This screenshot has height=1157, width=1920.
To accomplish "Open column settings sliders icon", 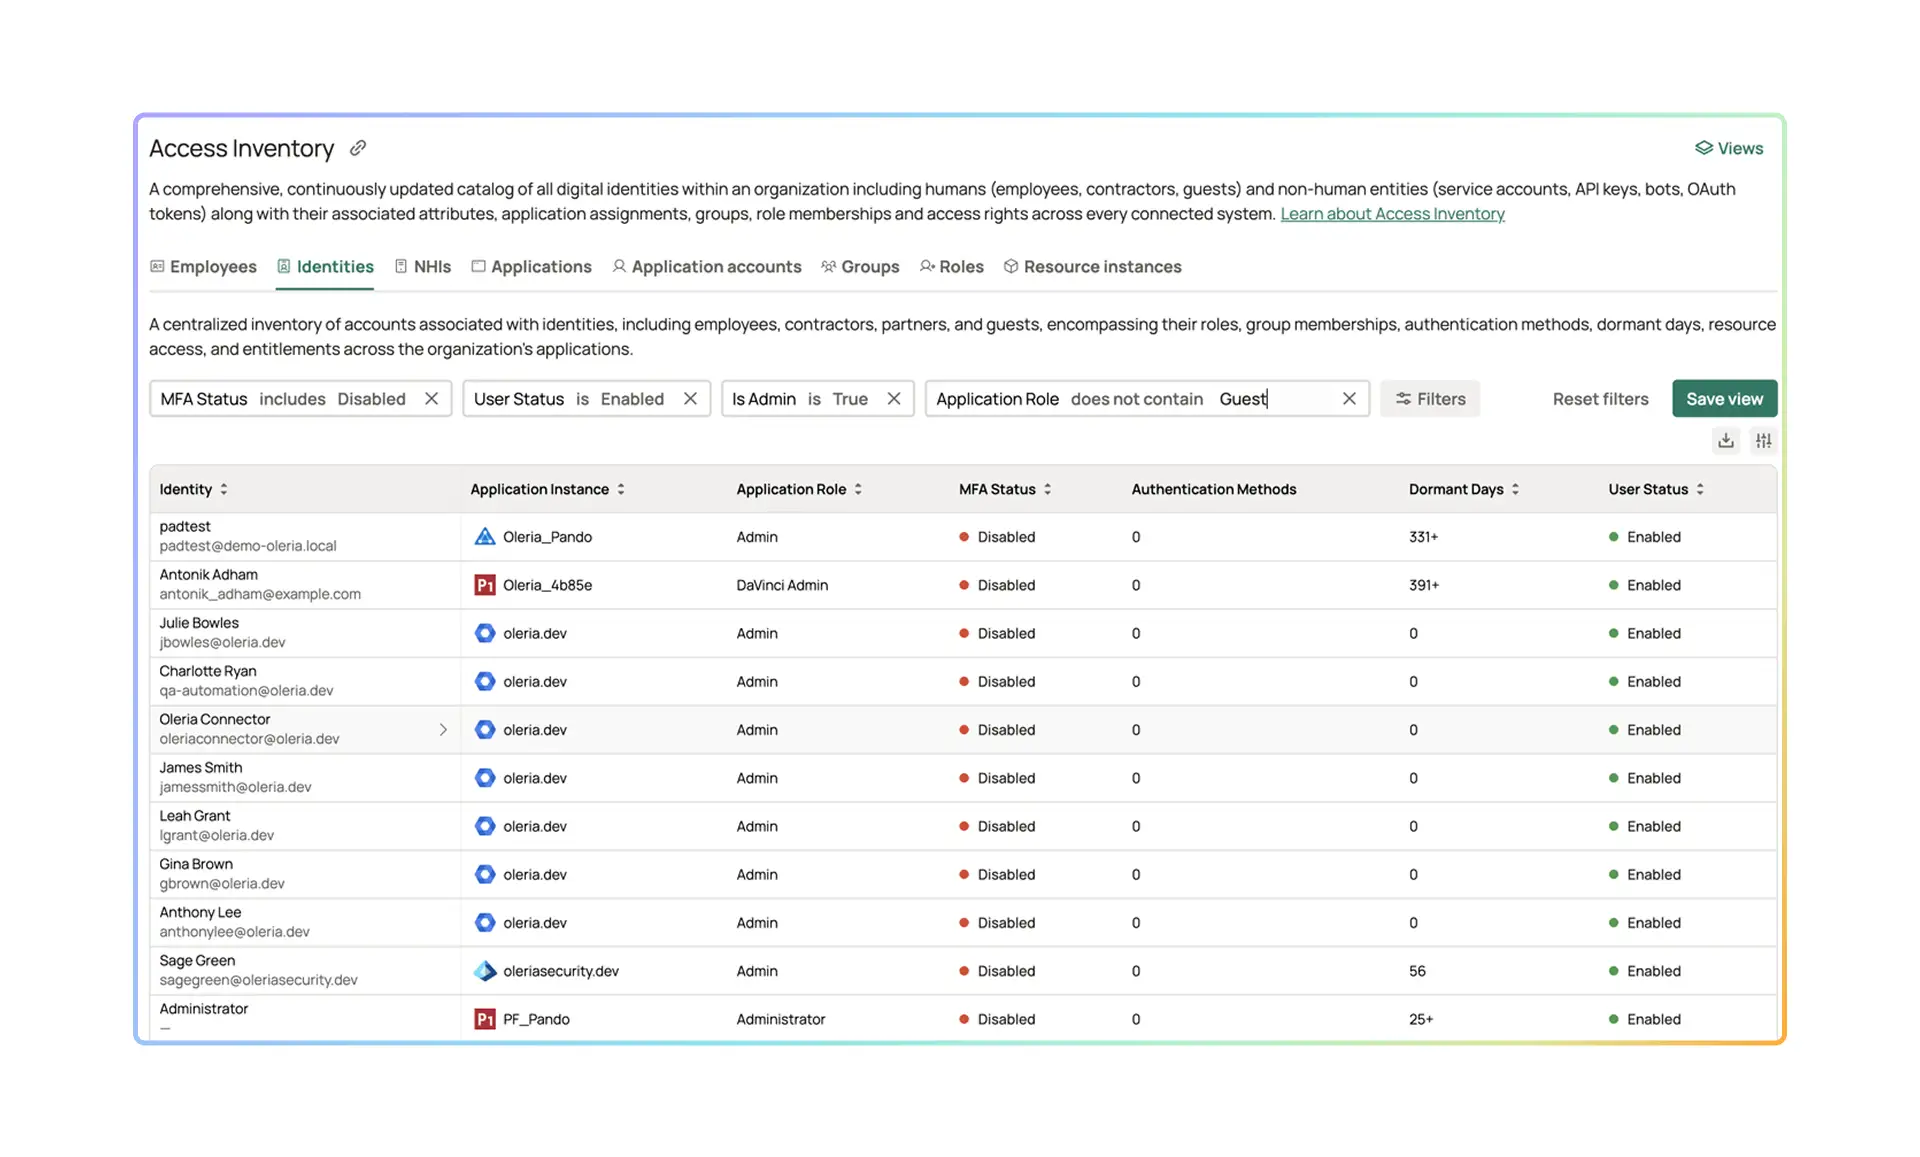I will (1764, 440).
